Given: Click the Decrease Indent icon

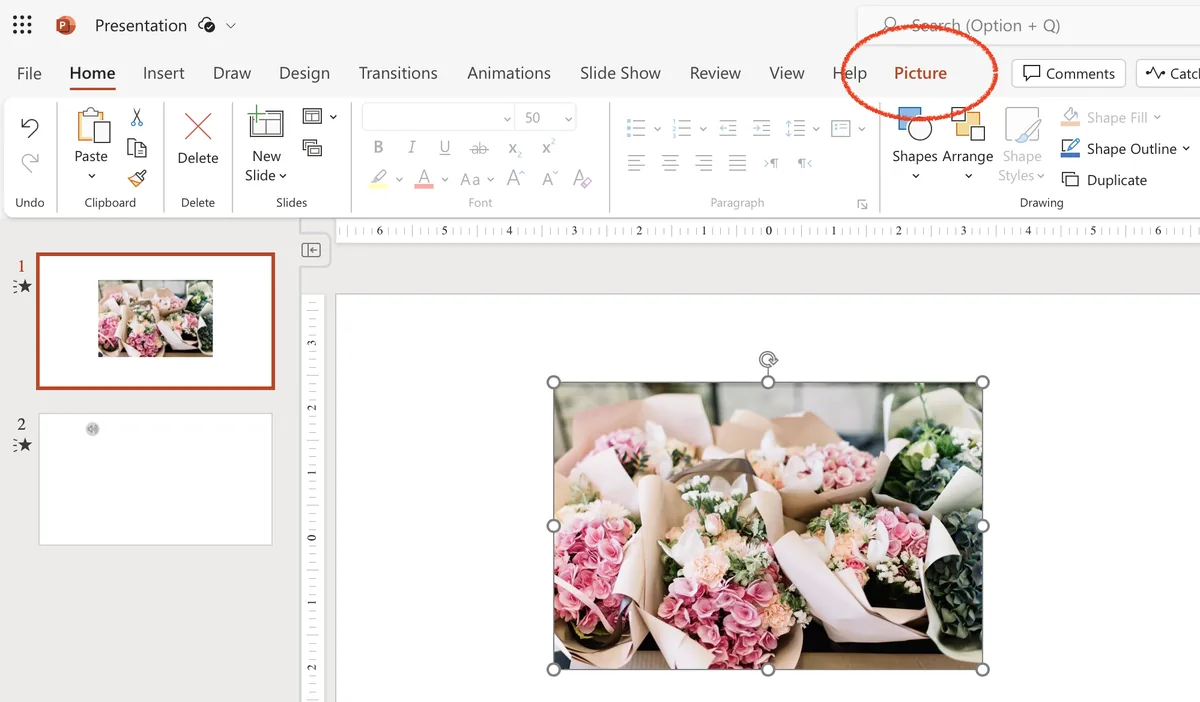Looking at the screenshot, I should (728, 128).
